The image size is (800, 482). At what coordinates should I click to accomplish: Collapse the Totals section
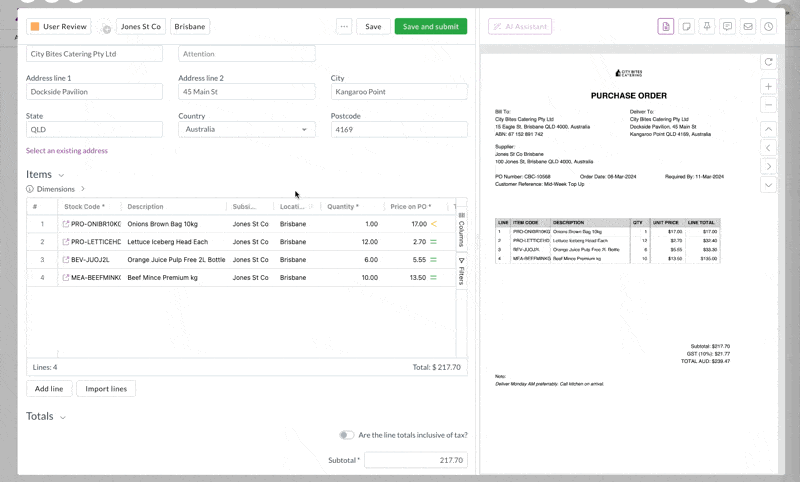click(63, 417)
